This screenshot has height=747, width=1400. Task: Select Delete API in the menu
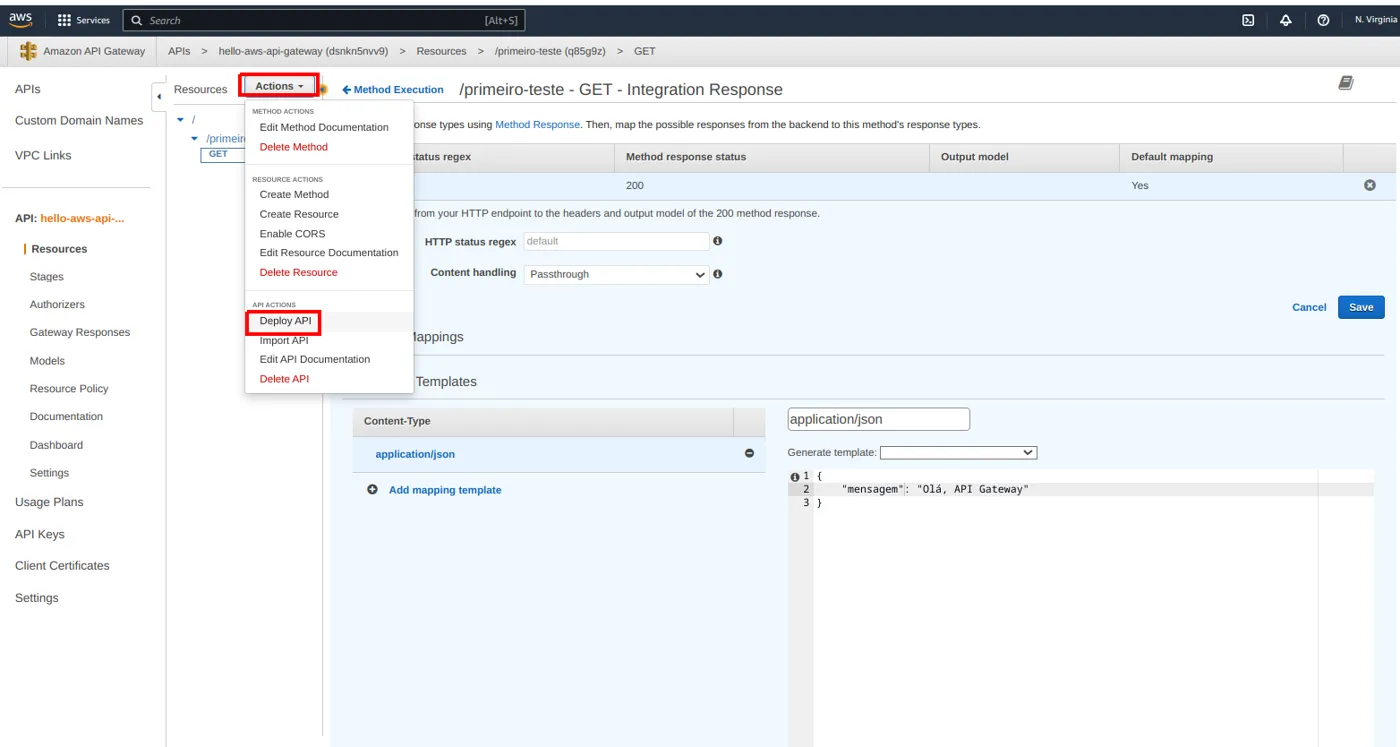pos(284,379)
